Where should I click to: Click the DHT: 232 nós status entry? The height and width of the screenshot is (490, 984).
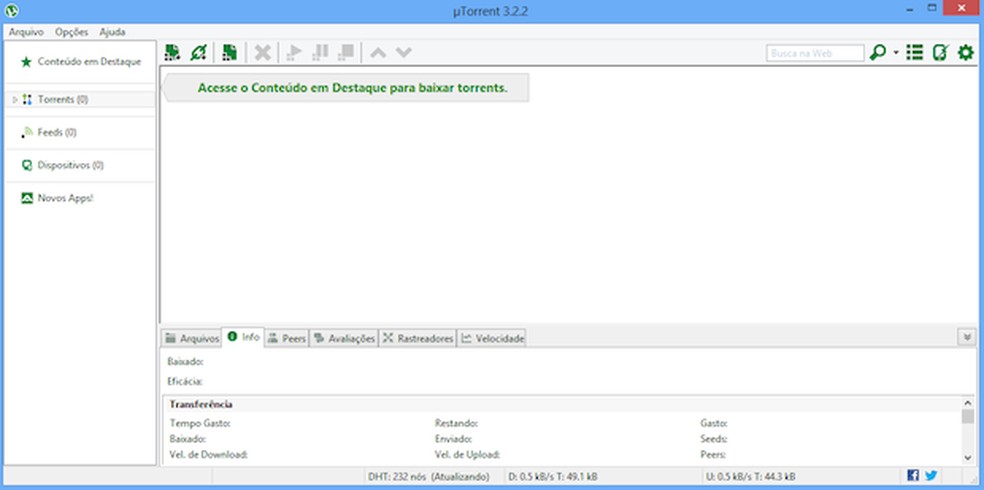click(428, 476)
